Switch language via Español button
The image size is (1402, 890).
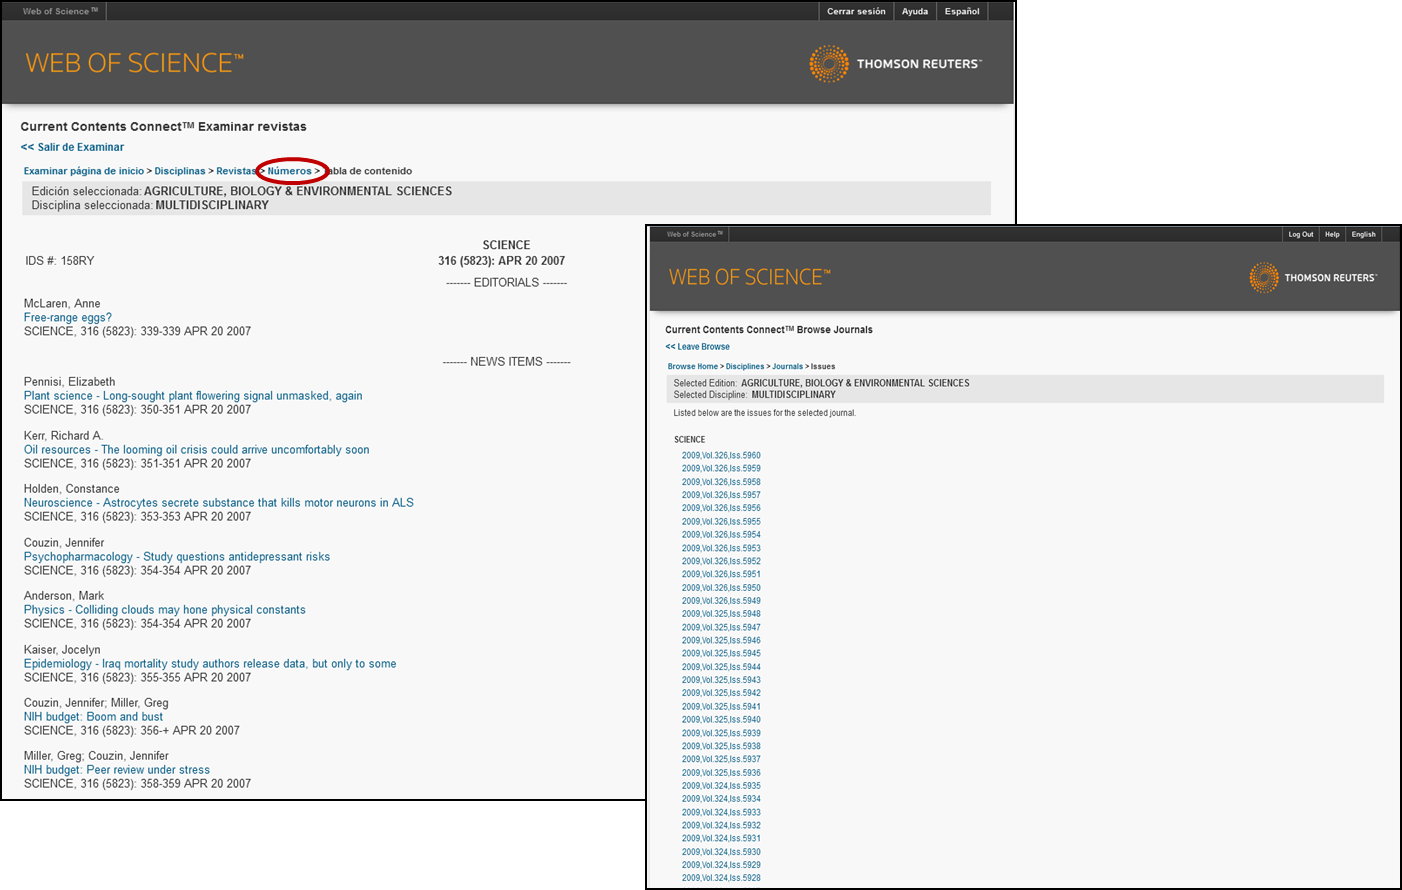coord(962,11)
